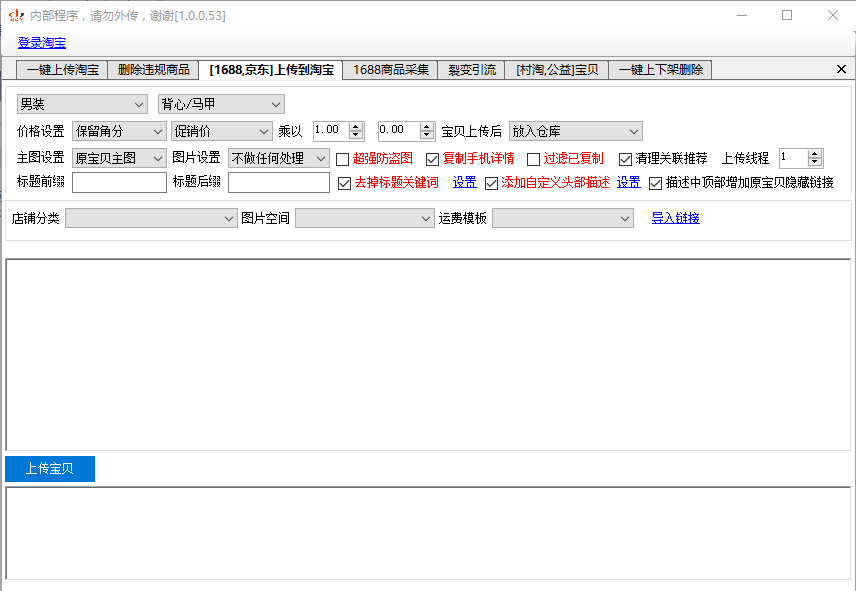Viewport: 856px width, 591px height.
Task: Switch to the 1688商品采集 tab
Action: [x=390, y=70]
